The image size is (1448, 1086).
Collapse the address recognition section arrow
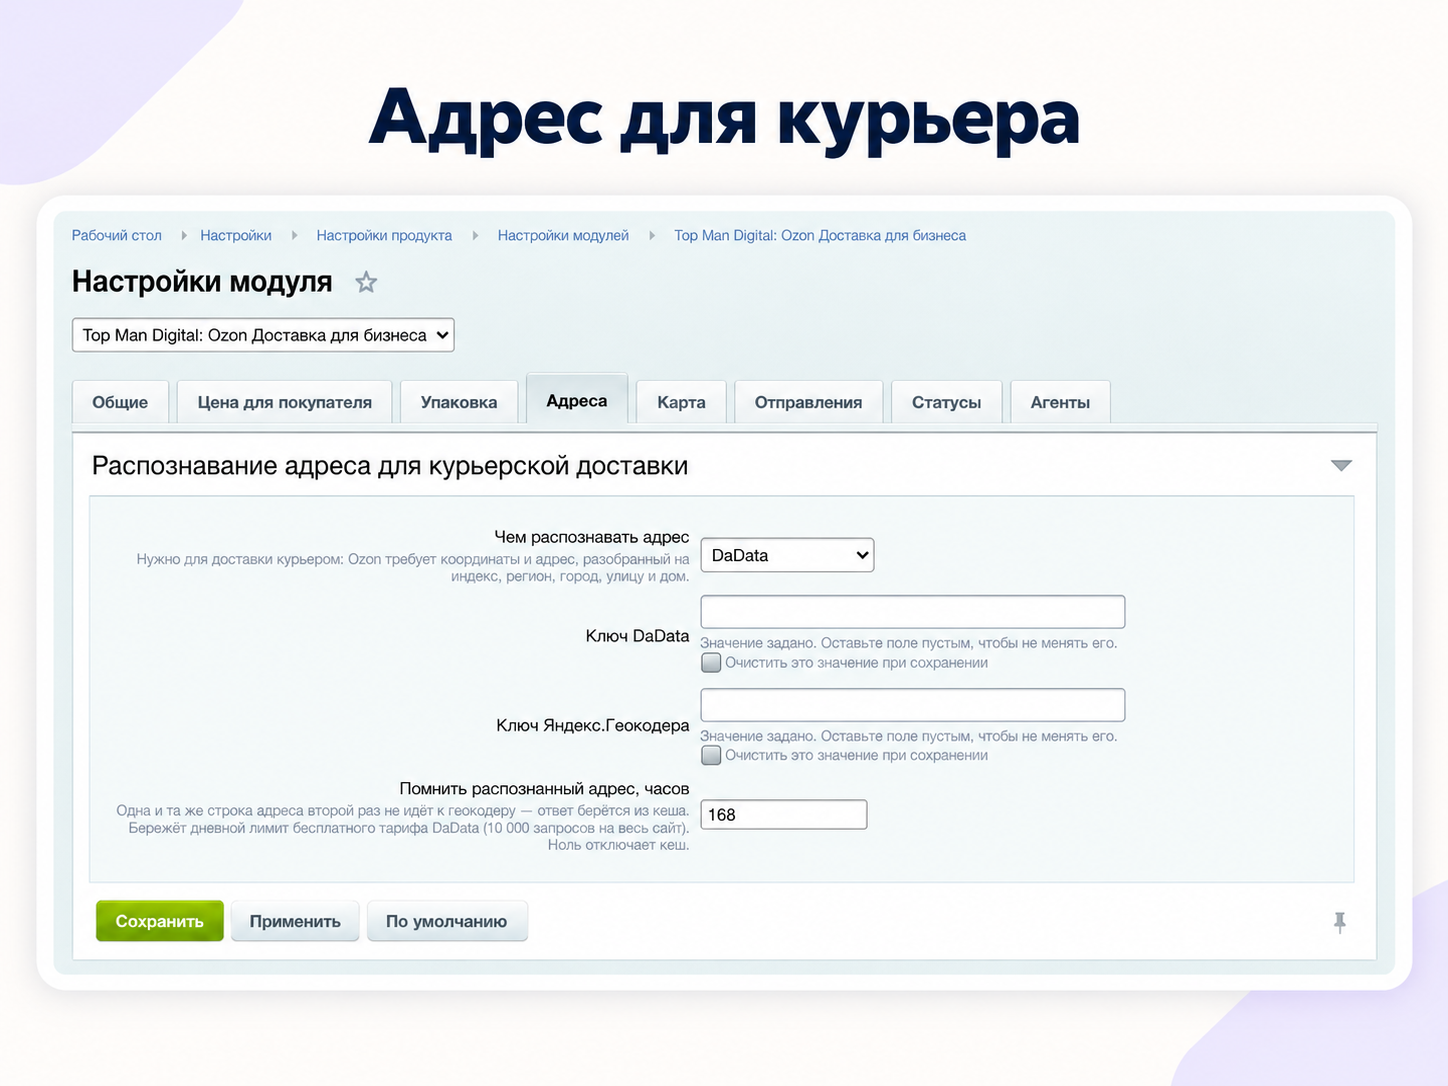1341,466
